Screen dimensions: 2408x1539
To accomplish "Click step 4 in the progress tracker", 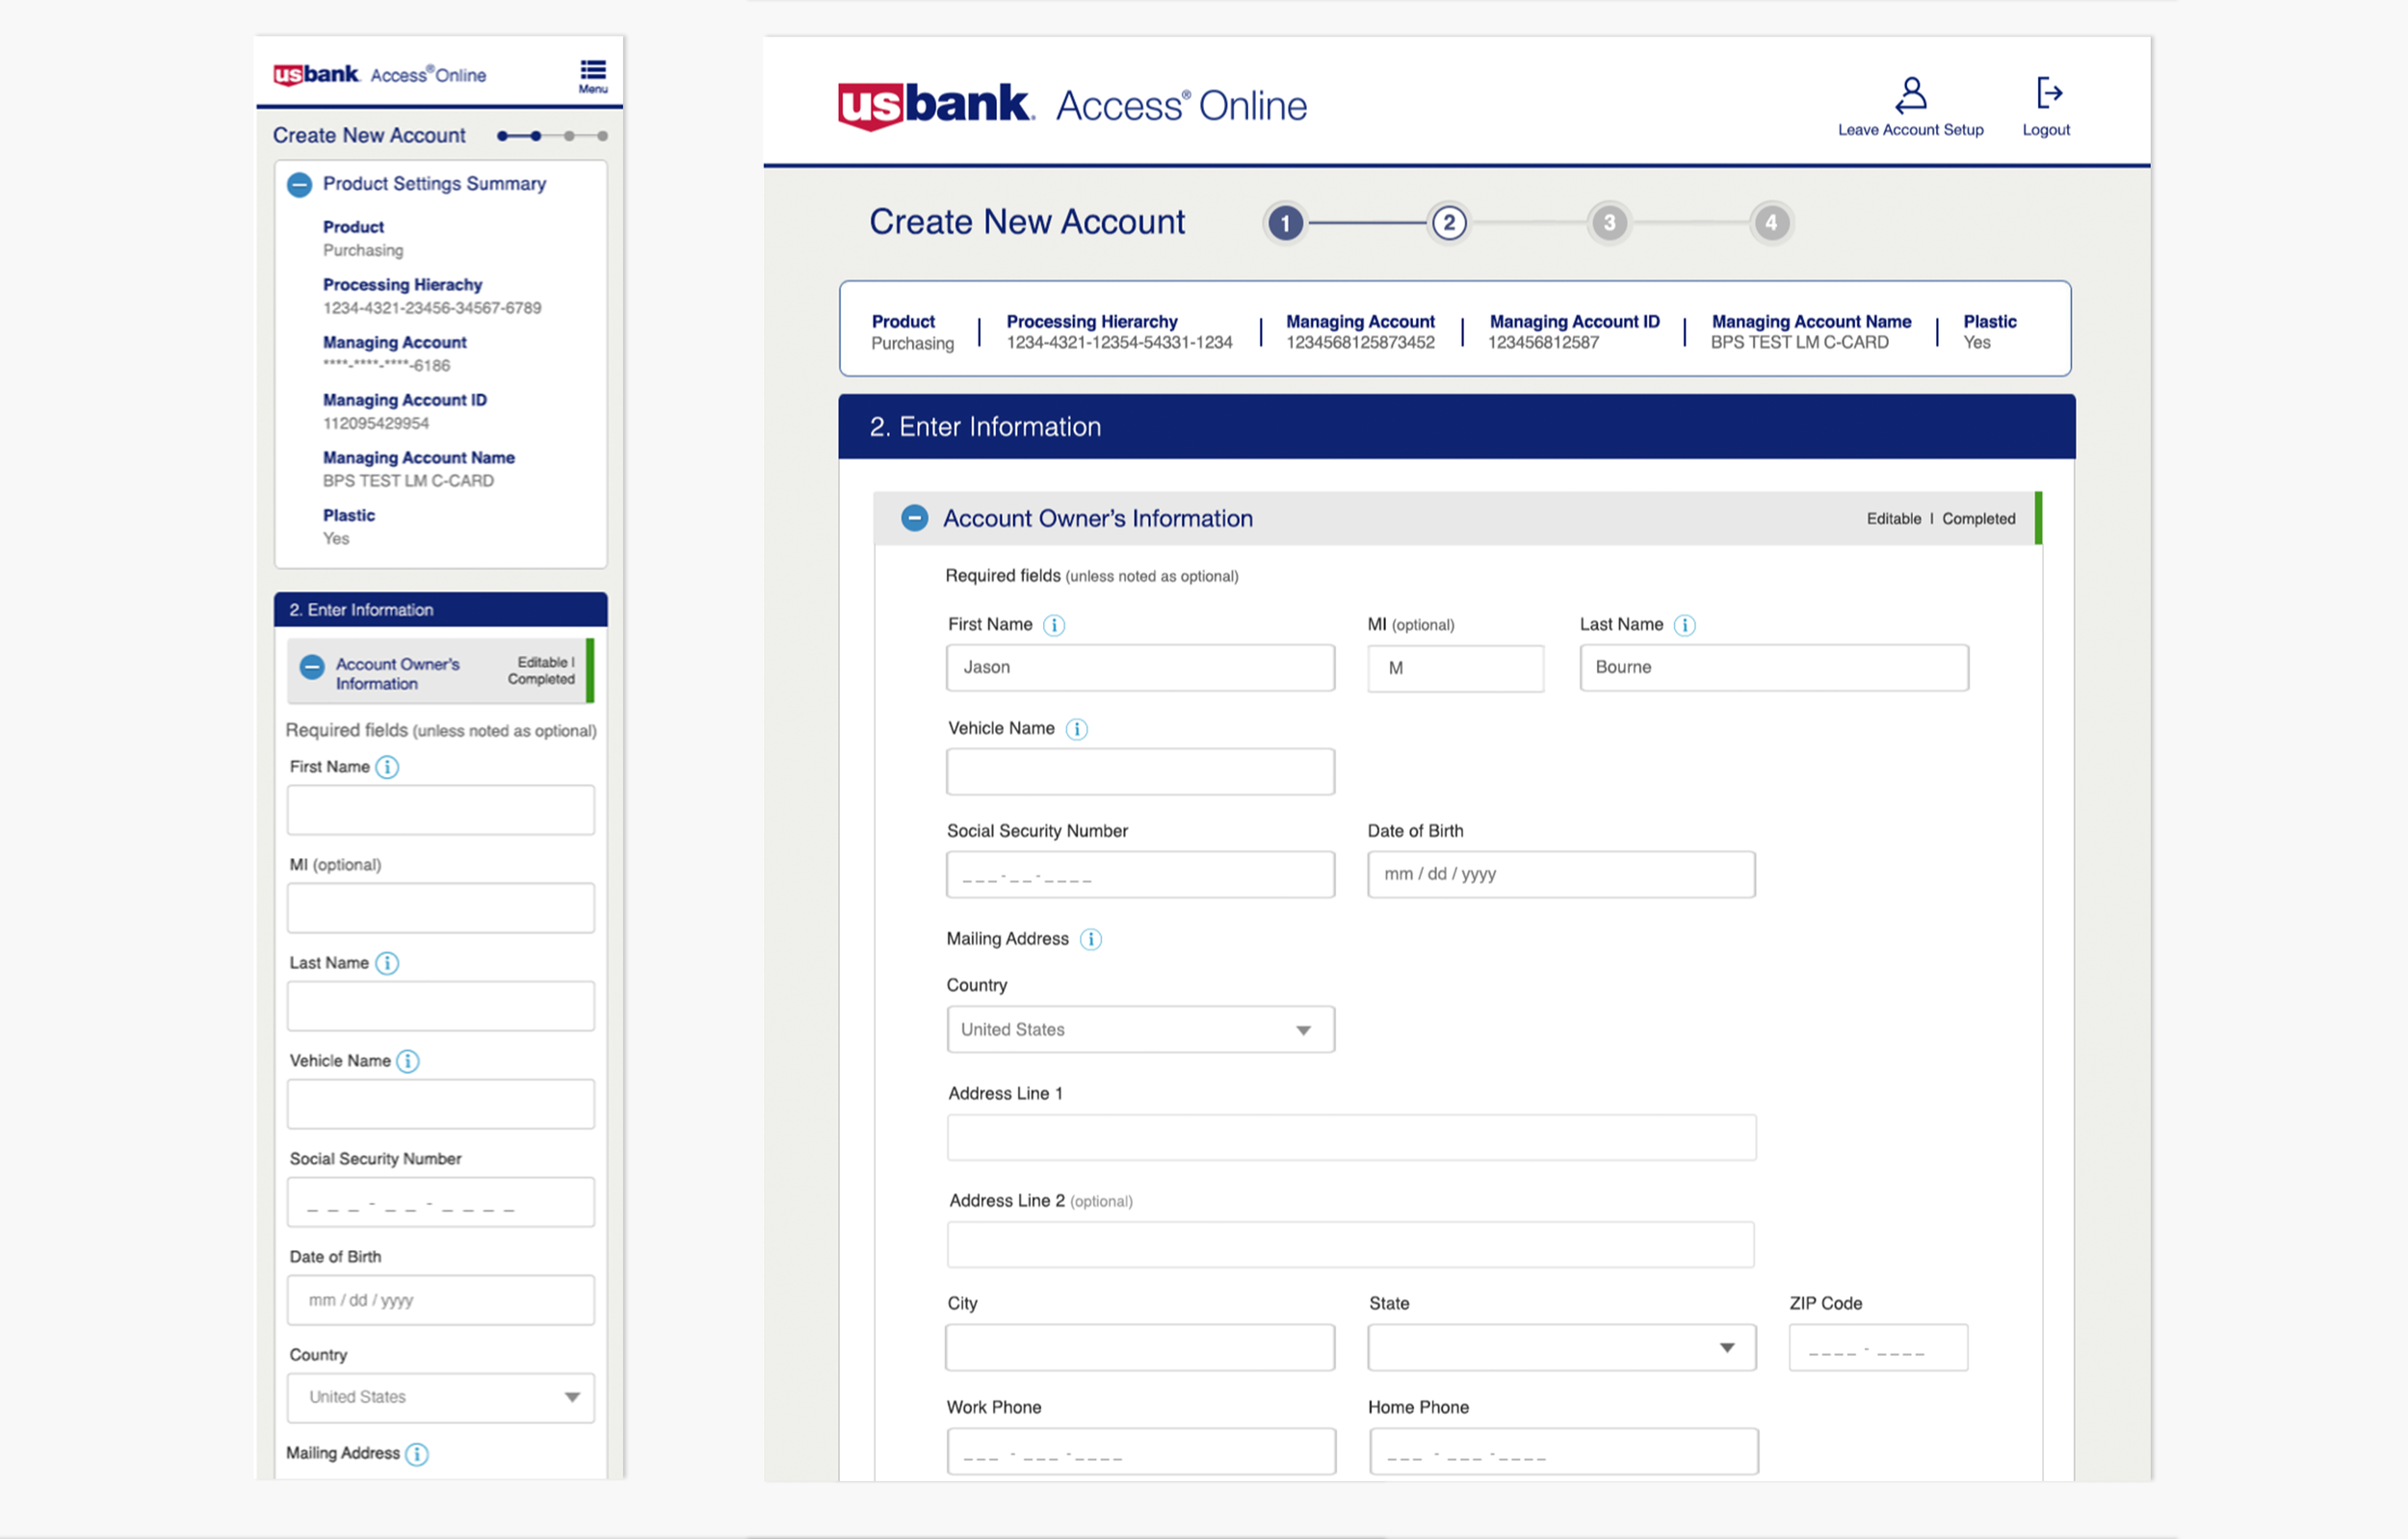I will 1770,223.
